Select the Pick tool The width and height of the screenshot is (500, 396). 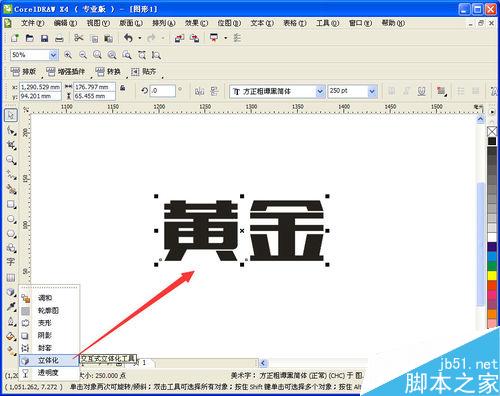11,115
